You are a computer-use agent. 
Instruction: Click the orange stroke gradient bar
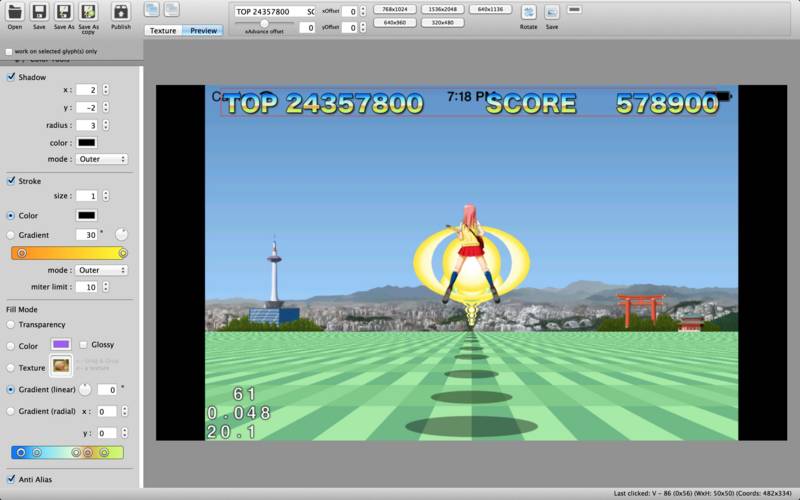(69, 253)
